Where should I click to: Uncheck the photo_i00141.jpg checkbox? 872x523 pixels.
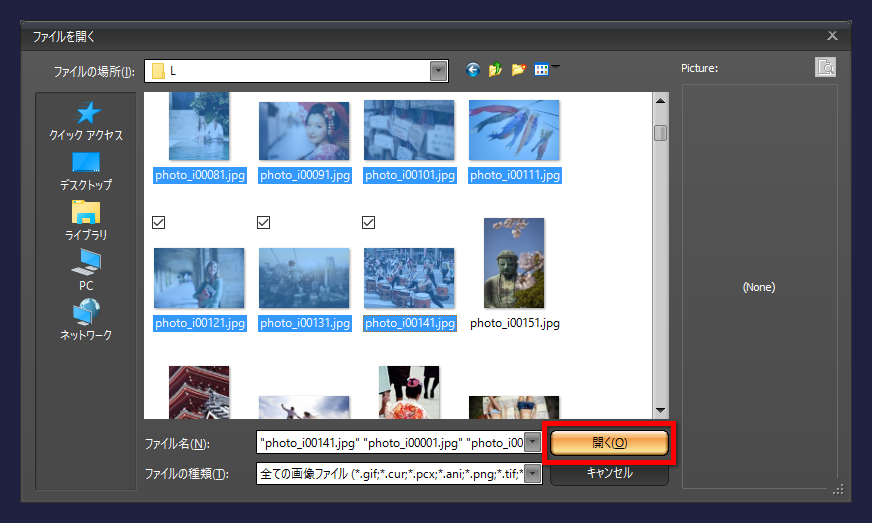(x=368, y=223)
